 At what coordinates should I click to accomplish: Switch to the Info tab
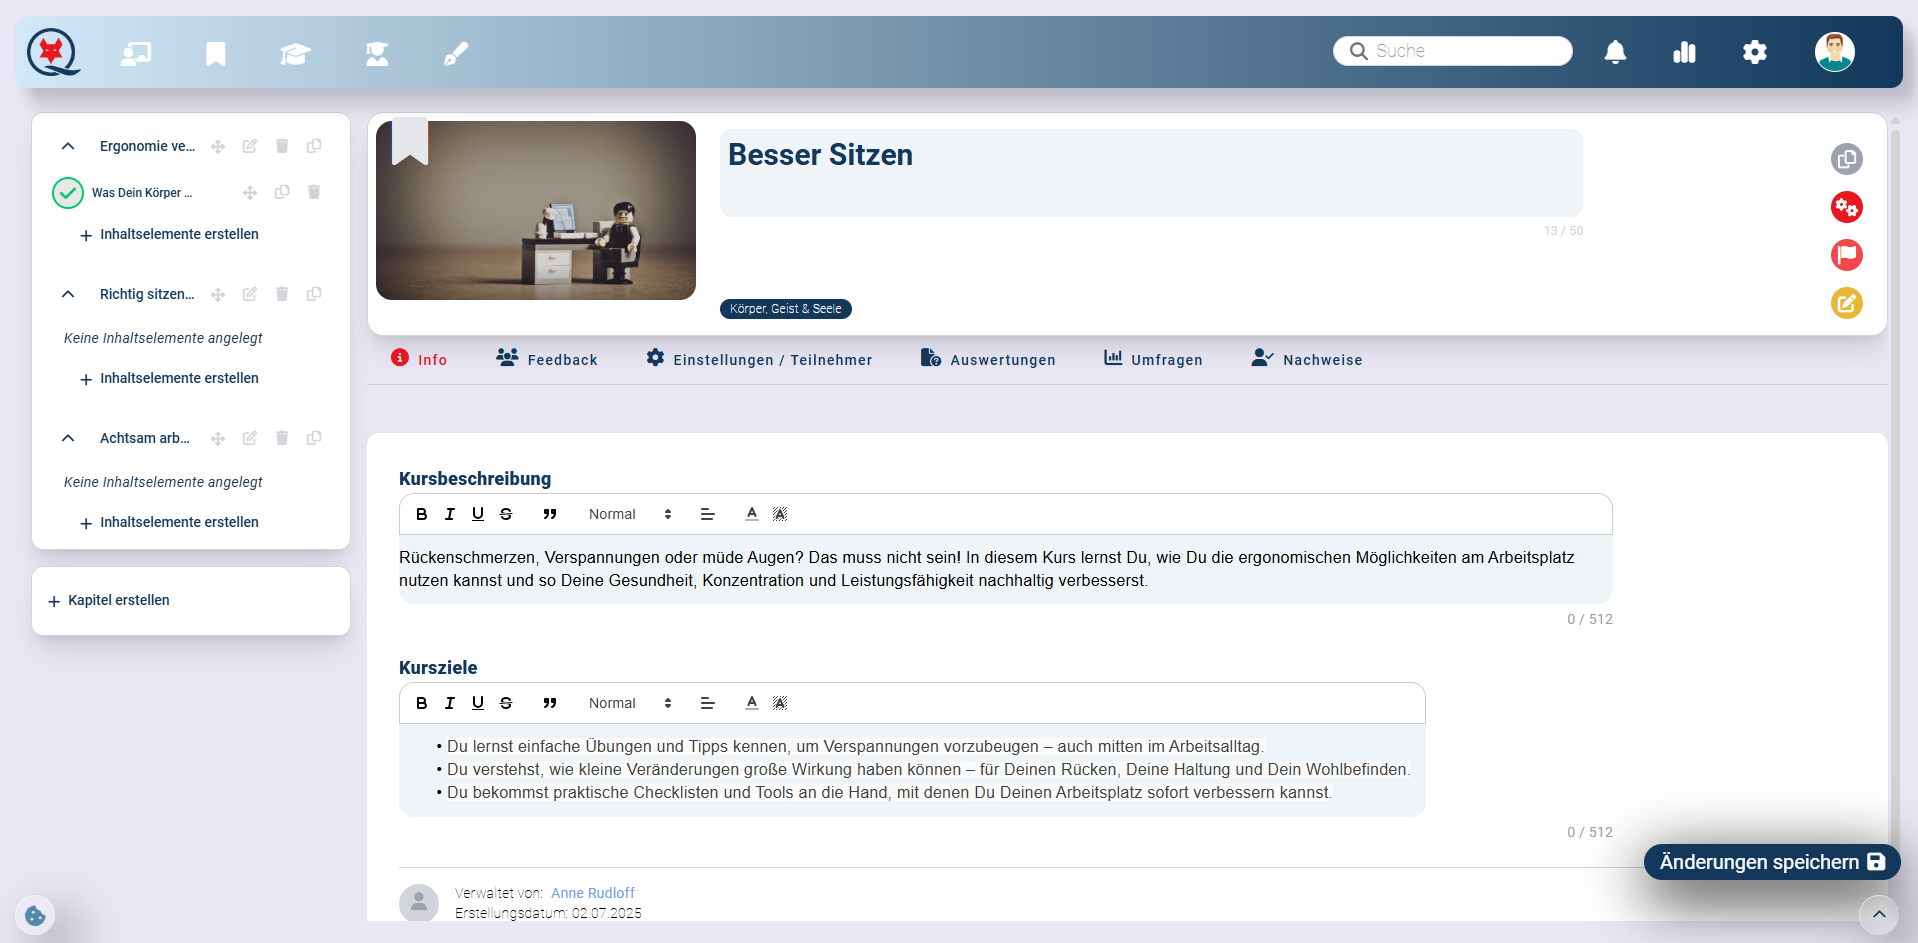coord(419,359)
